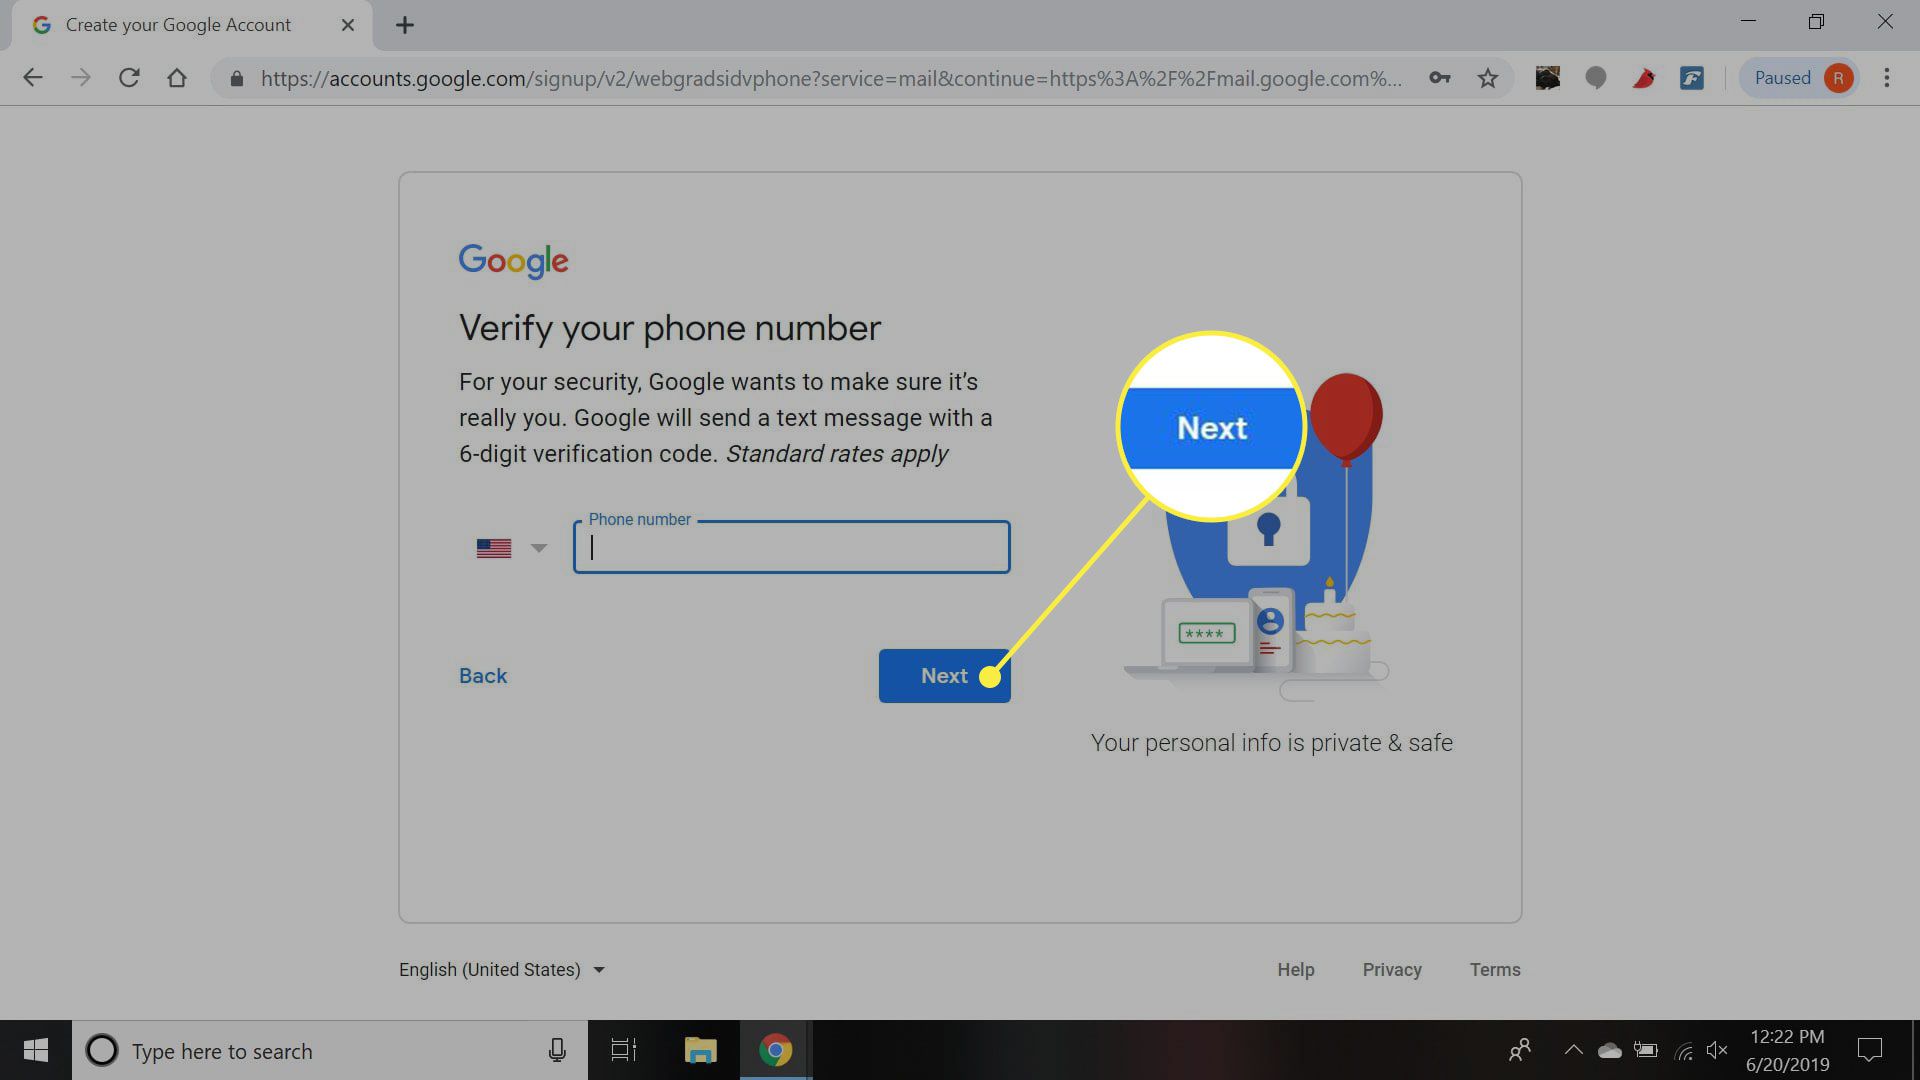Click the Next button to proceed
The width and height of the screenshot is (1920, 1080).
coord(943,675)
